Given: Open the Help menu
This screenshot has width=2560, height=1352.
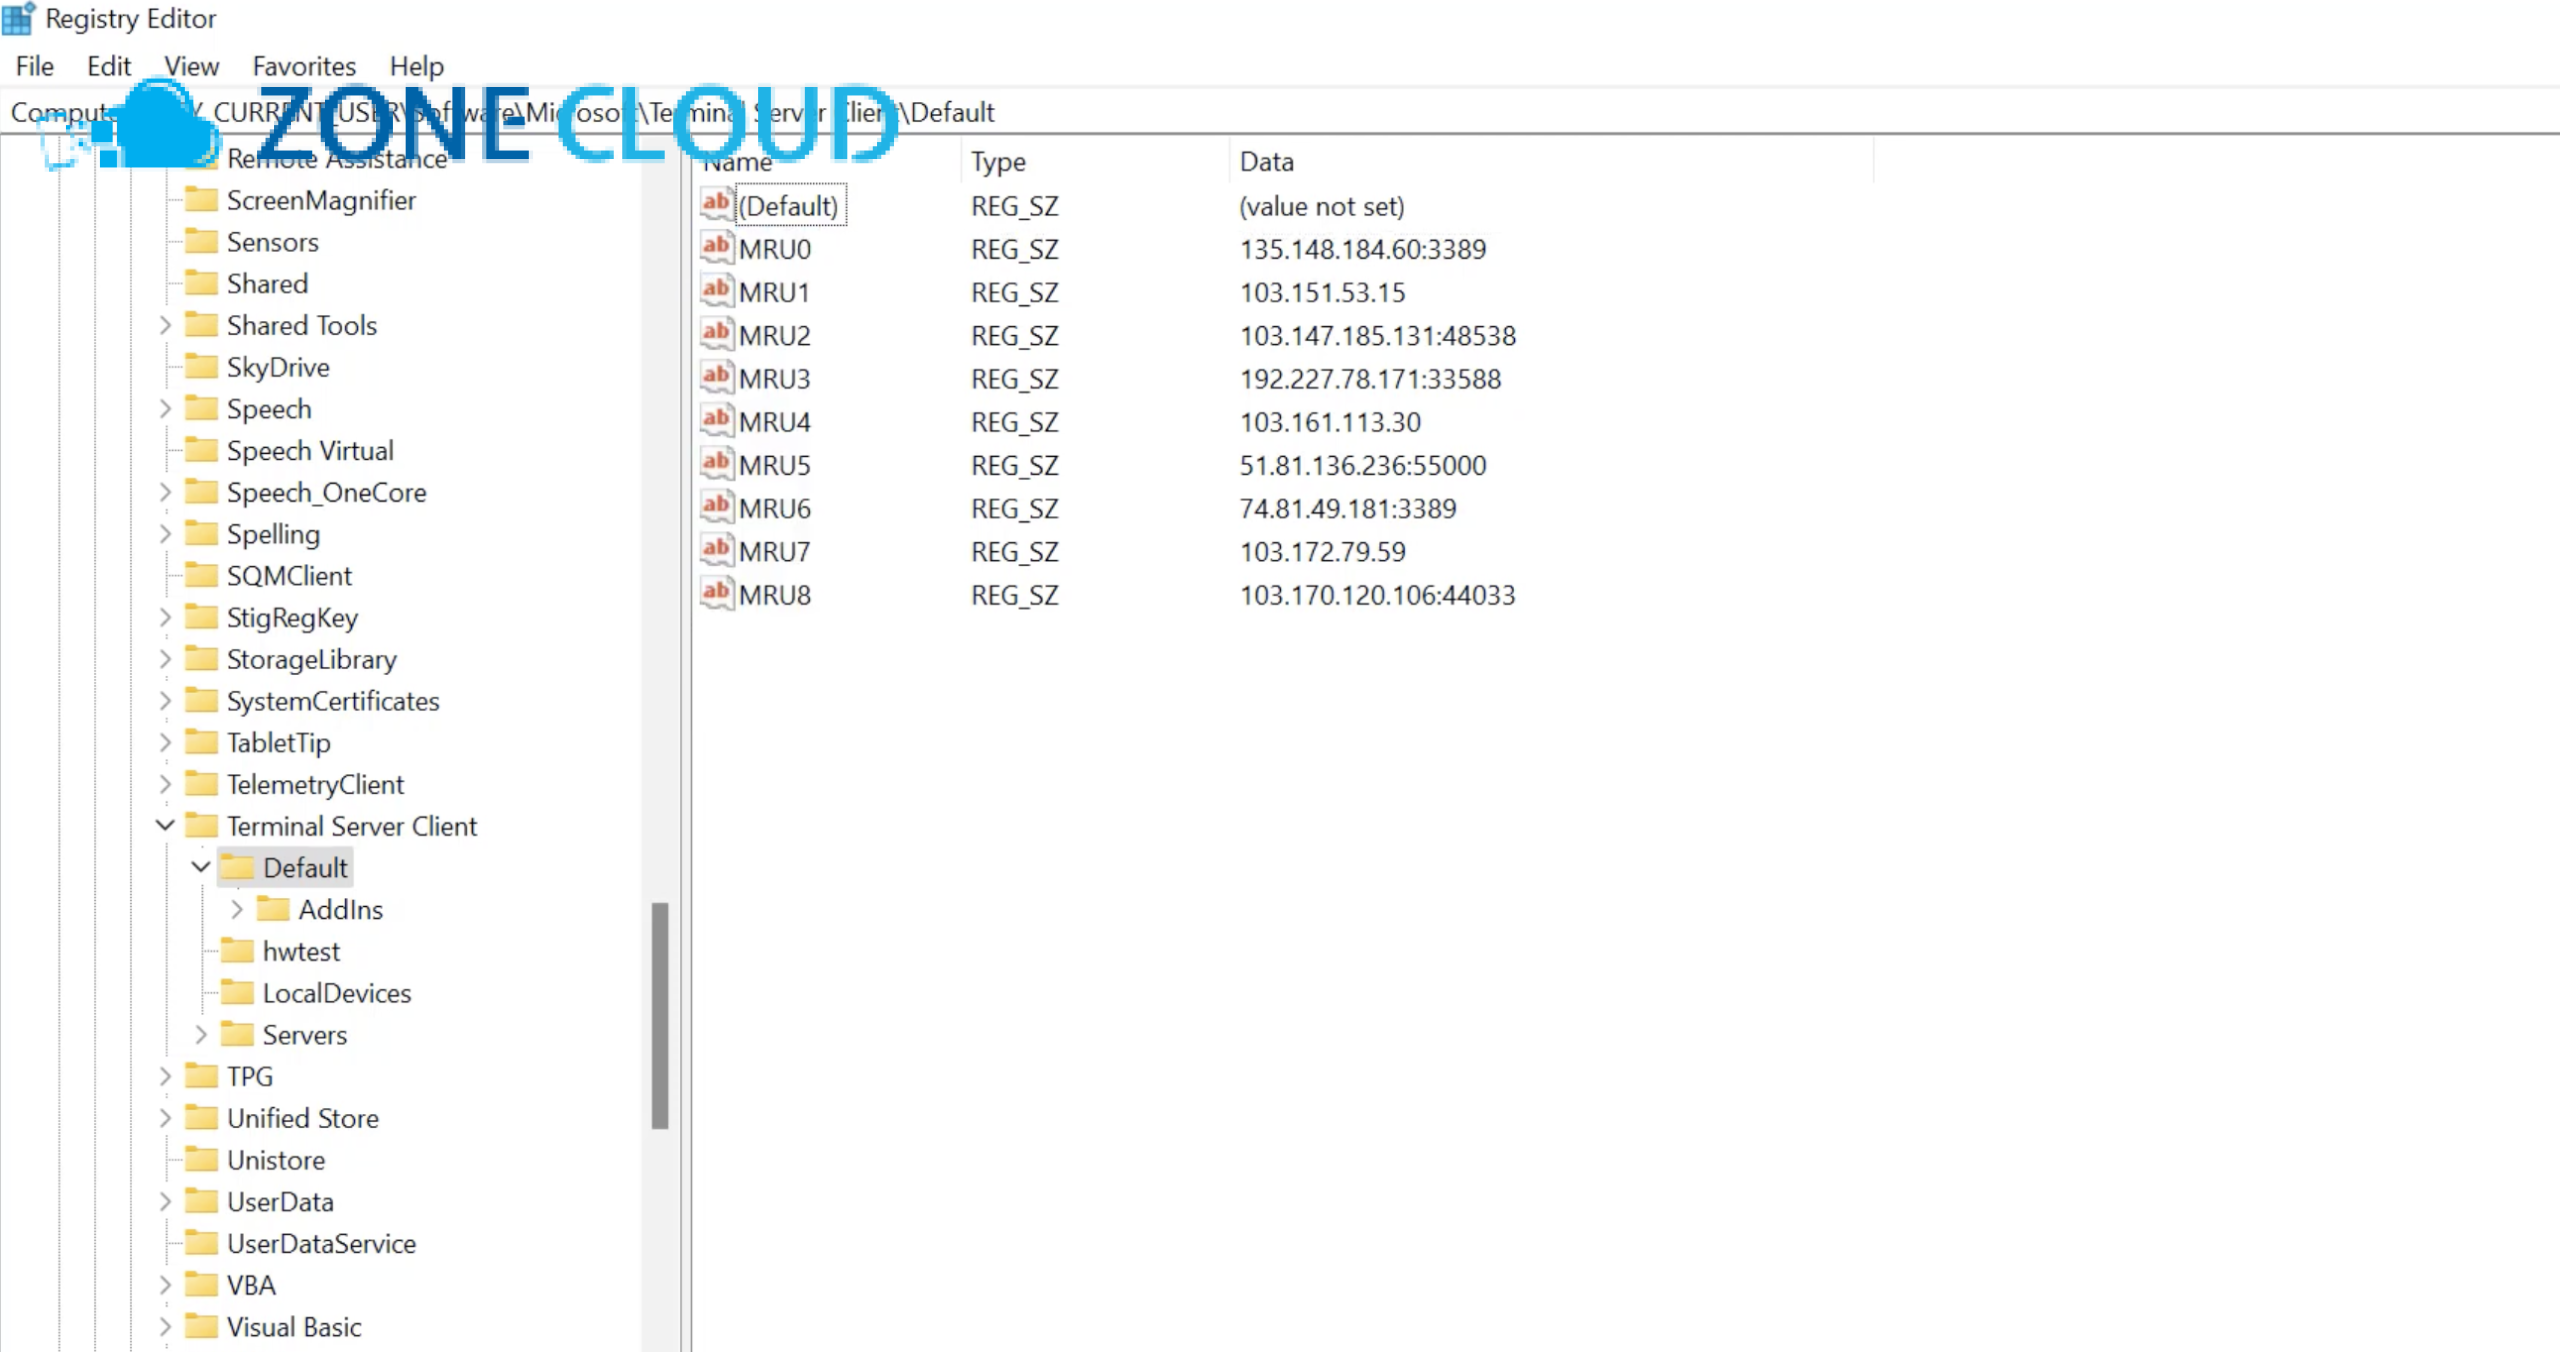Looking at the screenshot, I should [416, 66].
